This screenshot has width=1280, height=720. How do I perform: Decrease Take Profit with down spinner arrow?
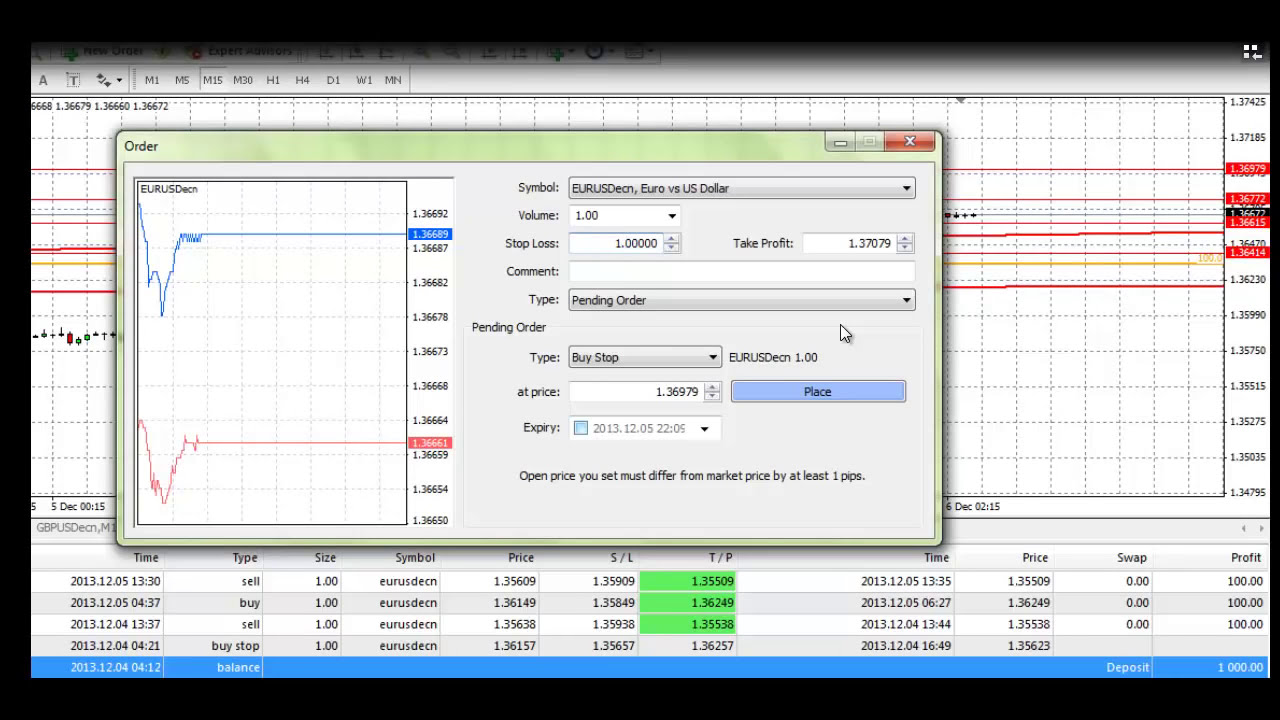tap(904, 248)
